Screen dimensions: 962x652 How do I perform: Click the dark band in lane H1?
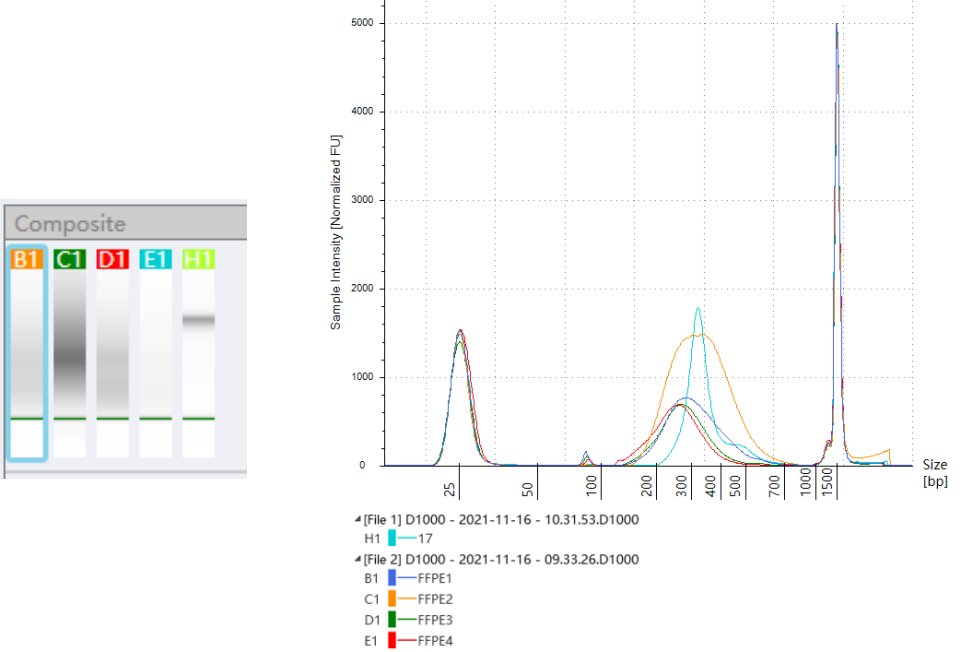tap(199, 320)
